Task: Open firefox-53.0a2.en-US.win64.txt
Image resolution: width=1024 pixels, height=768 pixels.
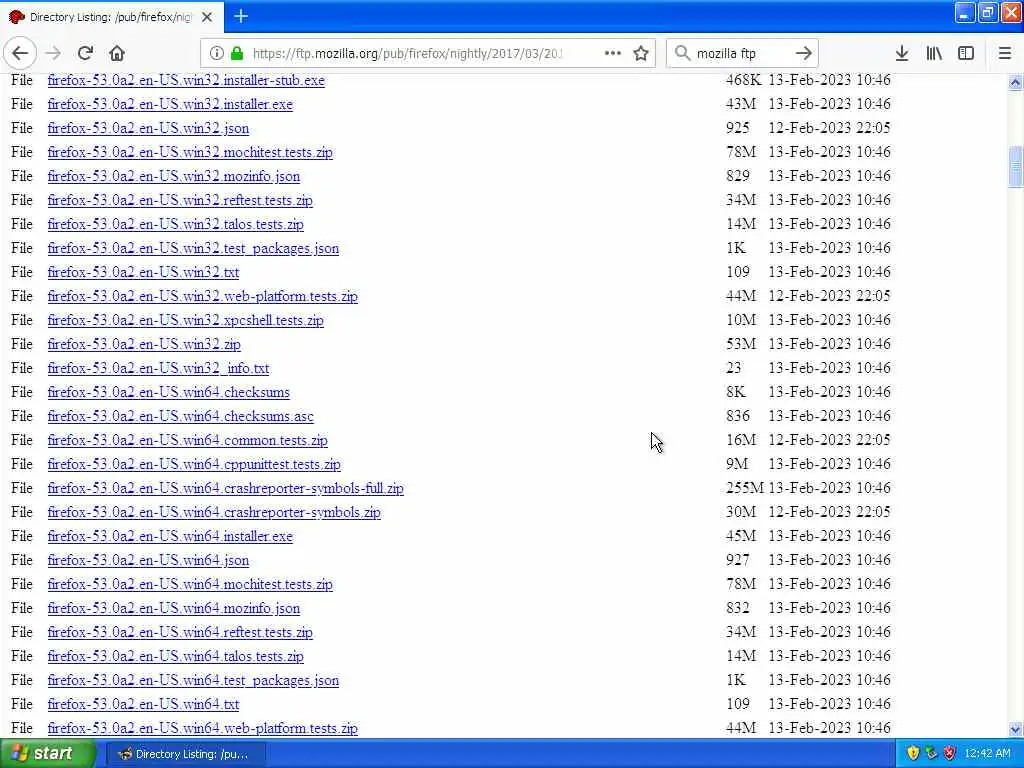Action: 143,705
